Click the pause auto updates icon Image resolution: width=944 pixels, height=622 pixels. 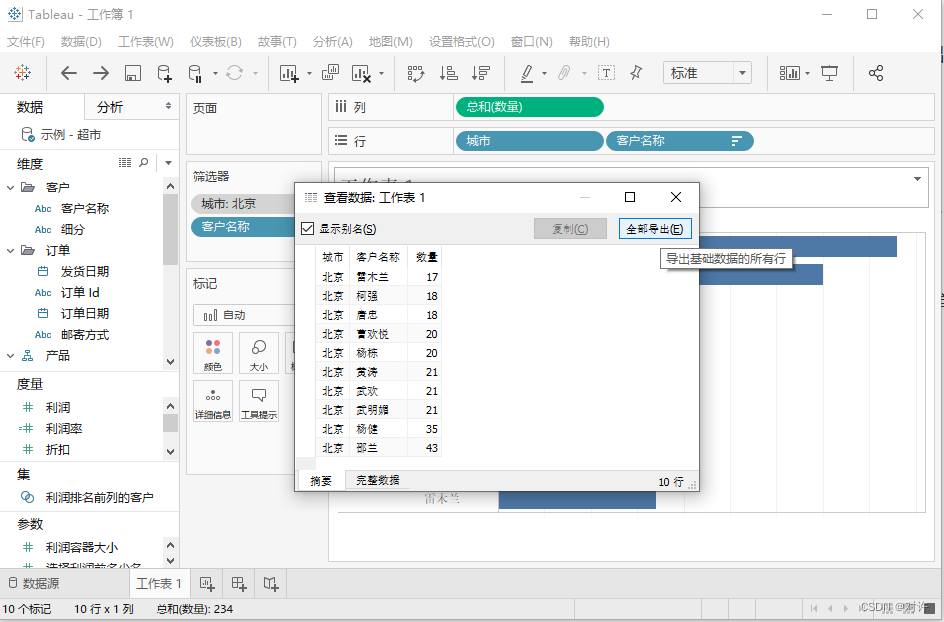pos(195,73)
